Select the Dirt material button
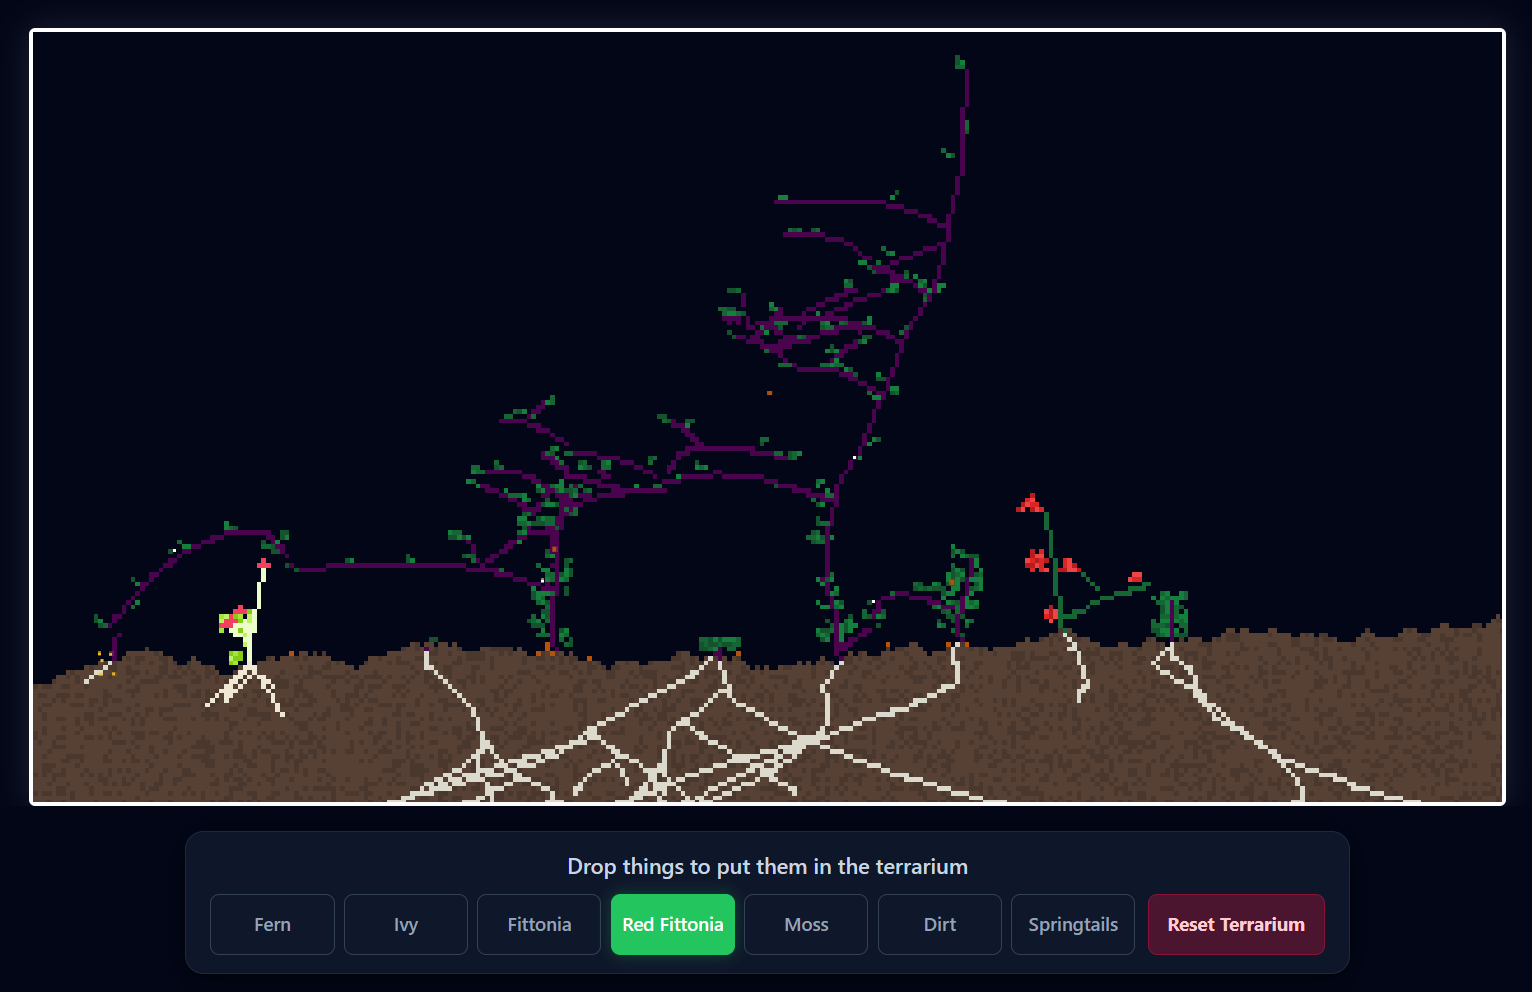 940,924
